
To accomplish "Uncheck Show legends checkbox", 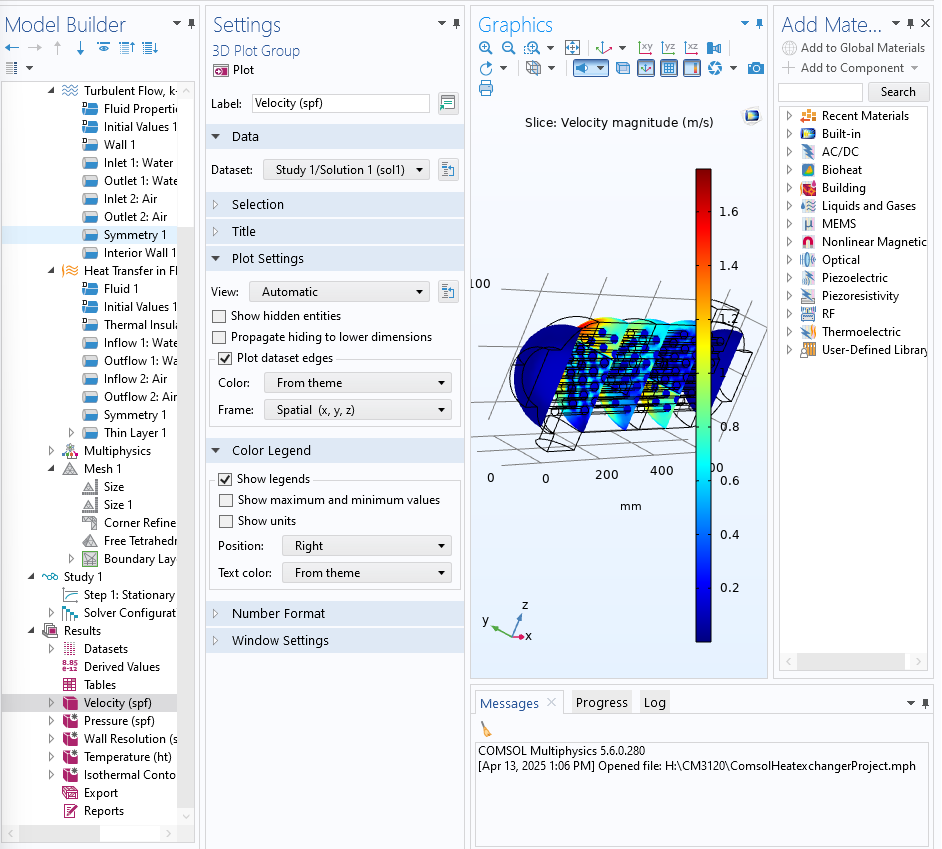I will pos(225,479).
